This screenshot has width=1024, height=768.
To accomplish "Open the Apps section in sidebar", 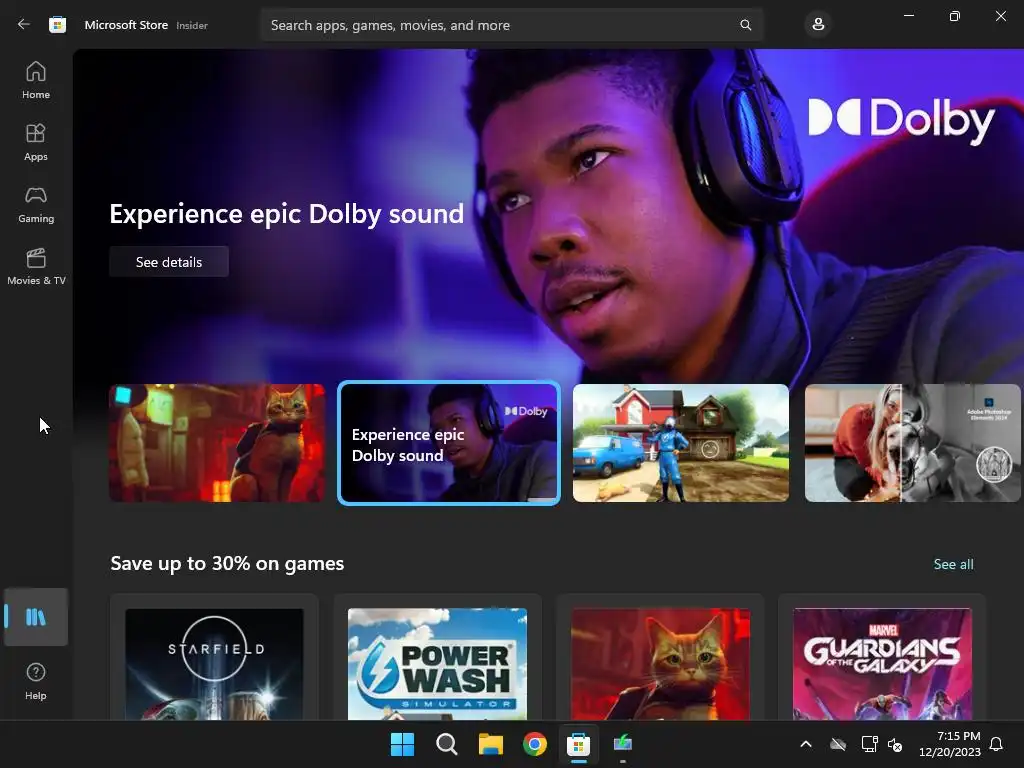I will (36, 142).
